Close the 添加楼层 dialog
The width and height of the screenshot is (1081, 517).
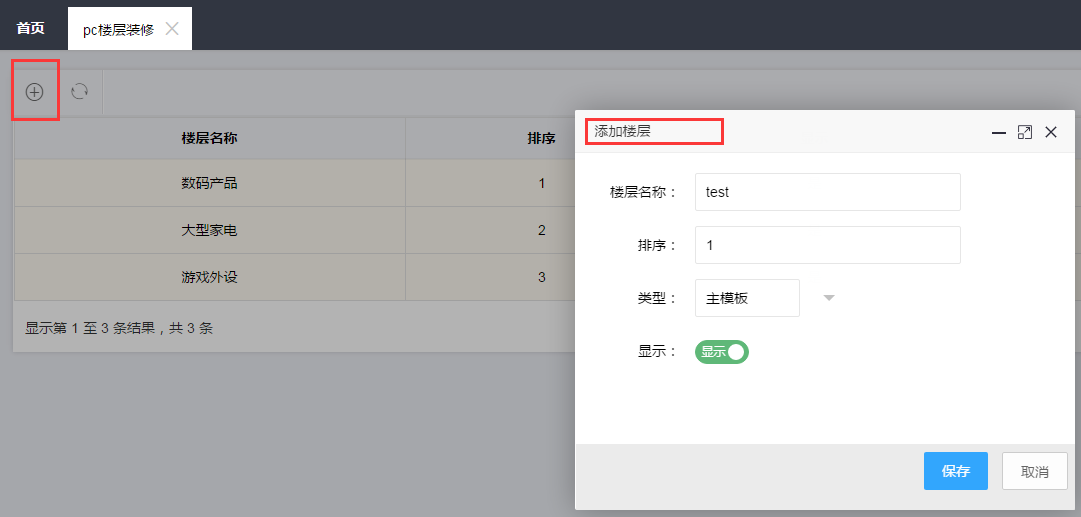coord(1051,132)
